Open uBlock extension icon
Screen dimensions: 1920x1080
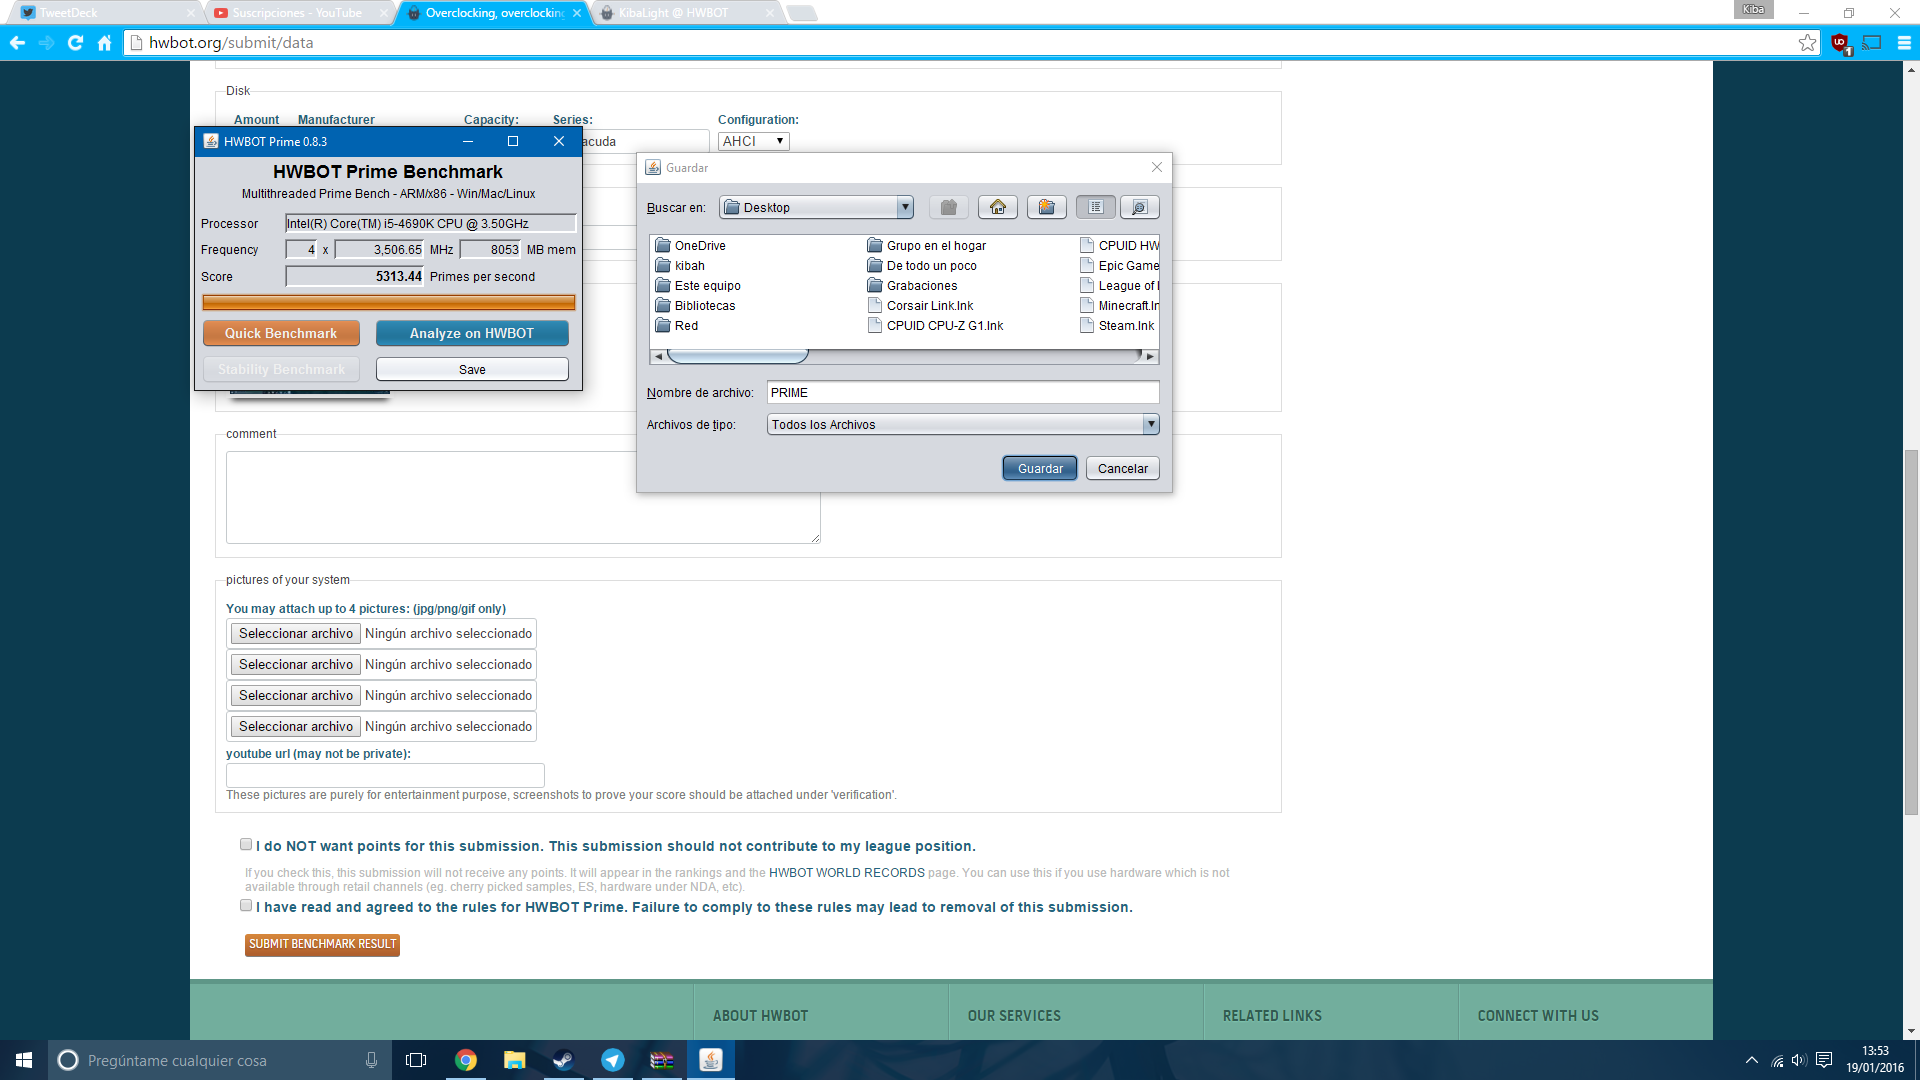click(1840, 43)
